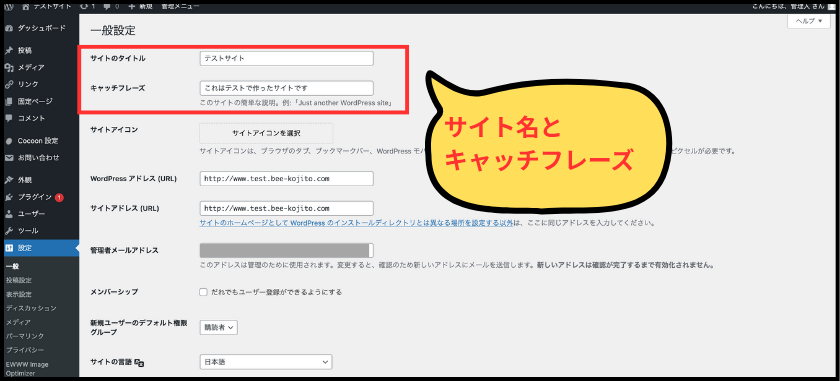This screenshot has width=840, height=381.
Task: Open the お問い合わせ envelope icon
Action: [9, 158]
